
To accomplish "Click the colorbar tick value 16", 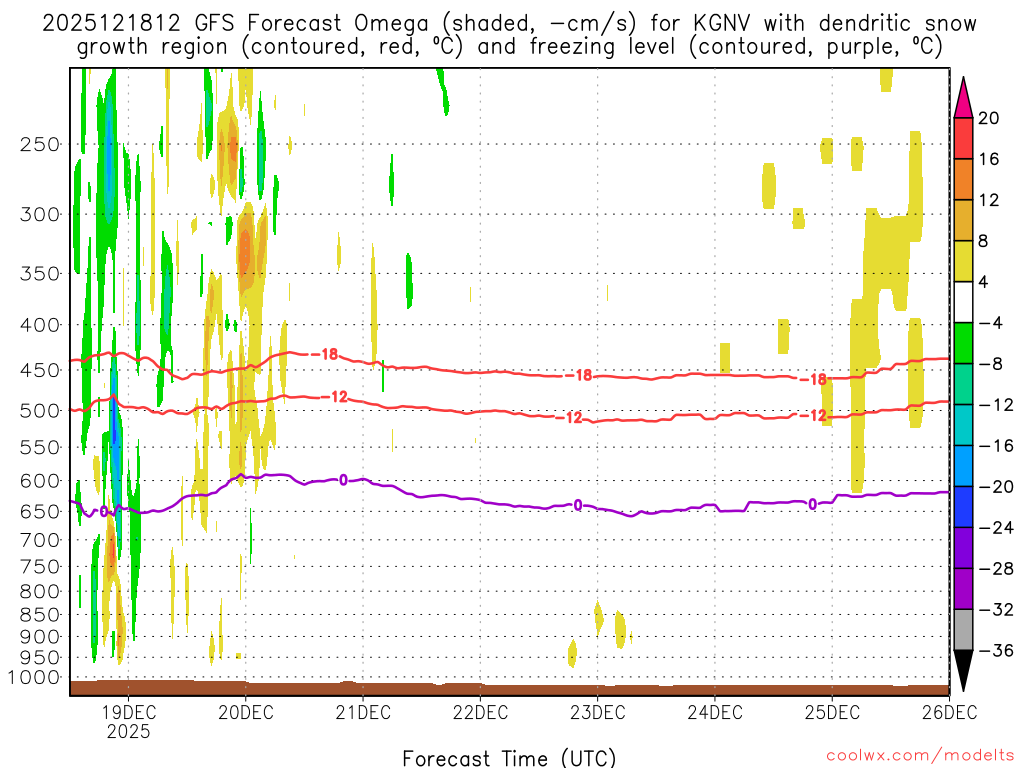I will pyautogui.click(x=989, y=159).
